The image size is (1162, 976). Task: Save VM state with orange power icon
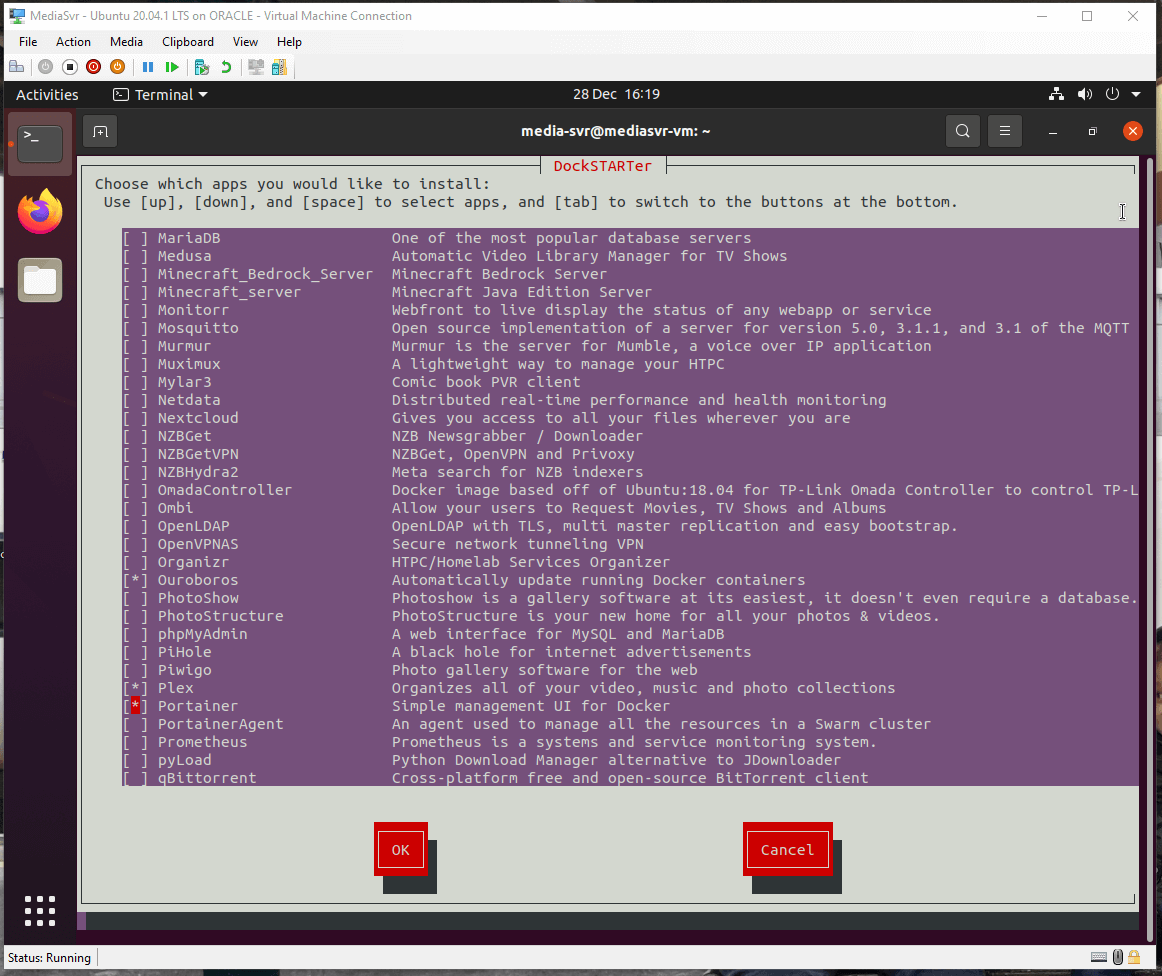tap(117, 67)
